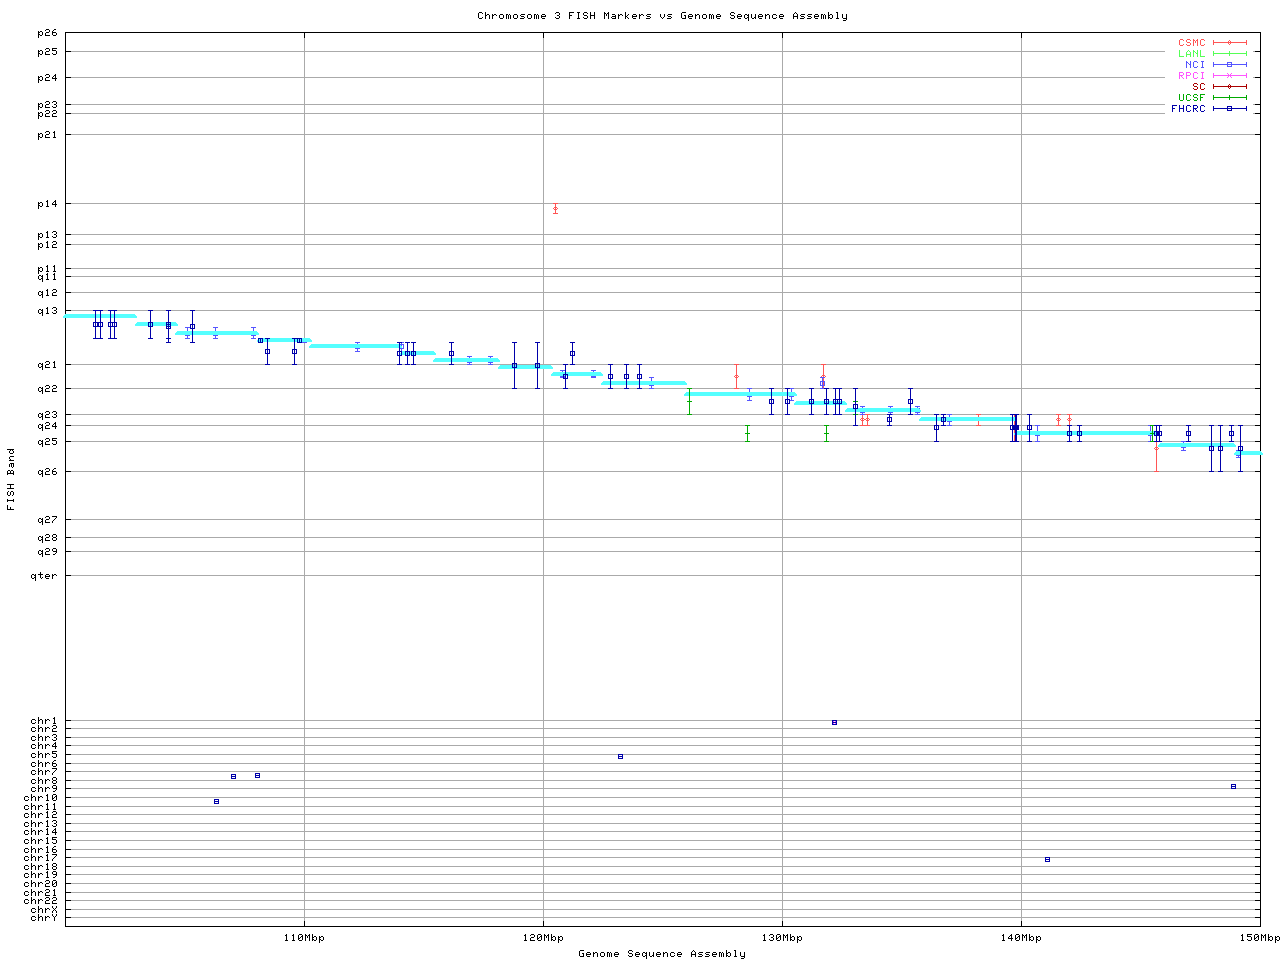The height and width of the screenshot is (960, 1280).
Task: Click the CSMC red legend marker
Action: 1229,43
